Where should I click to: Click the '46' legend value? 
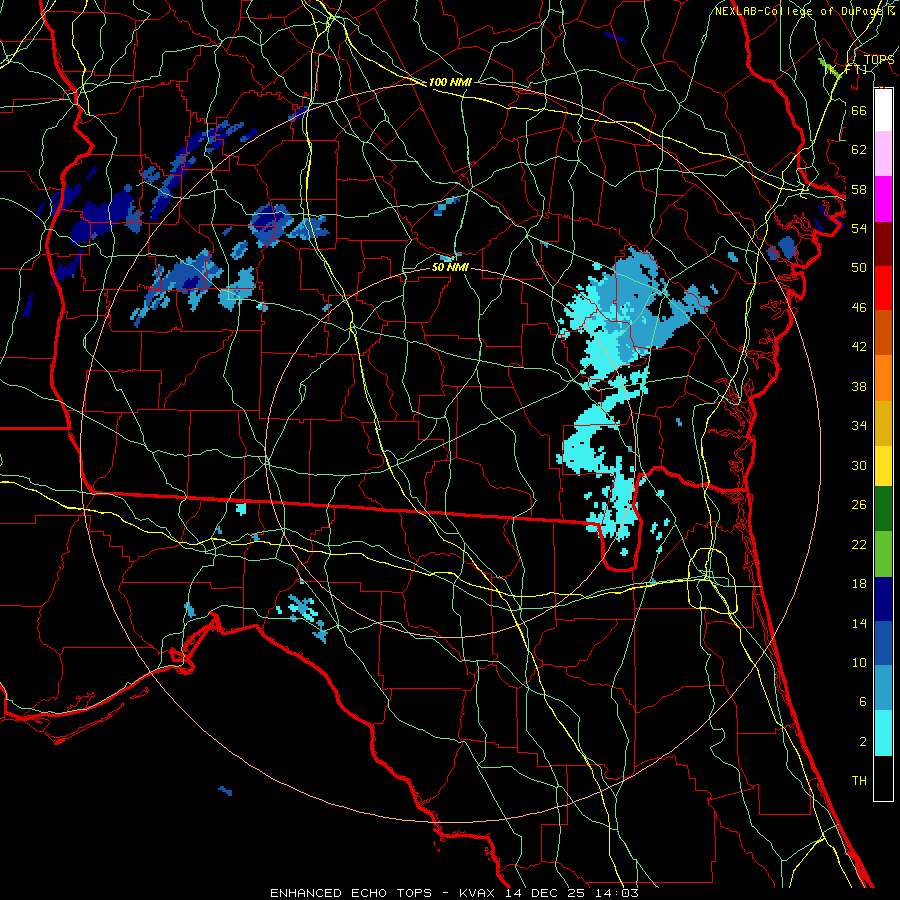(859, 307)
